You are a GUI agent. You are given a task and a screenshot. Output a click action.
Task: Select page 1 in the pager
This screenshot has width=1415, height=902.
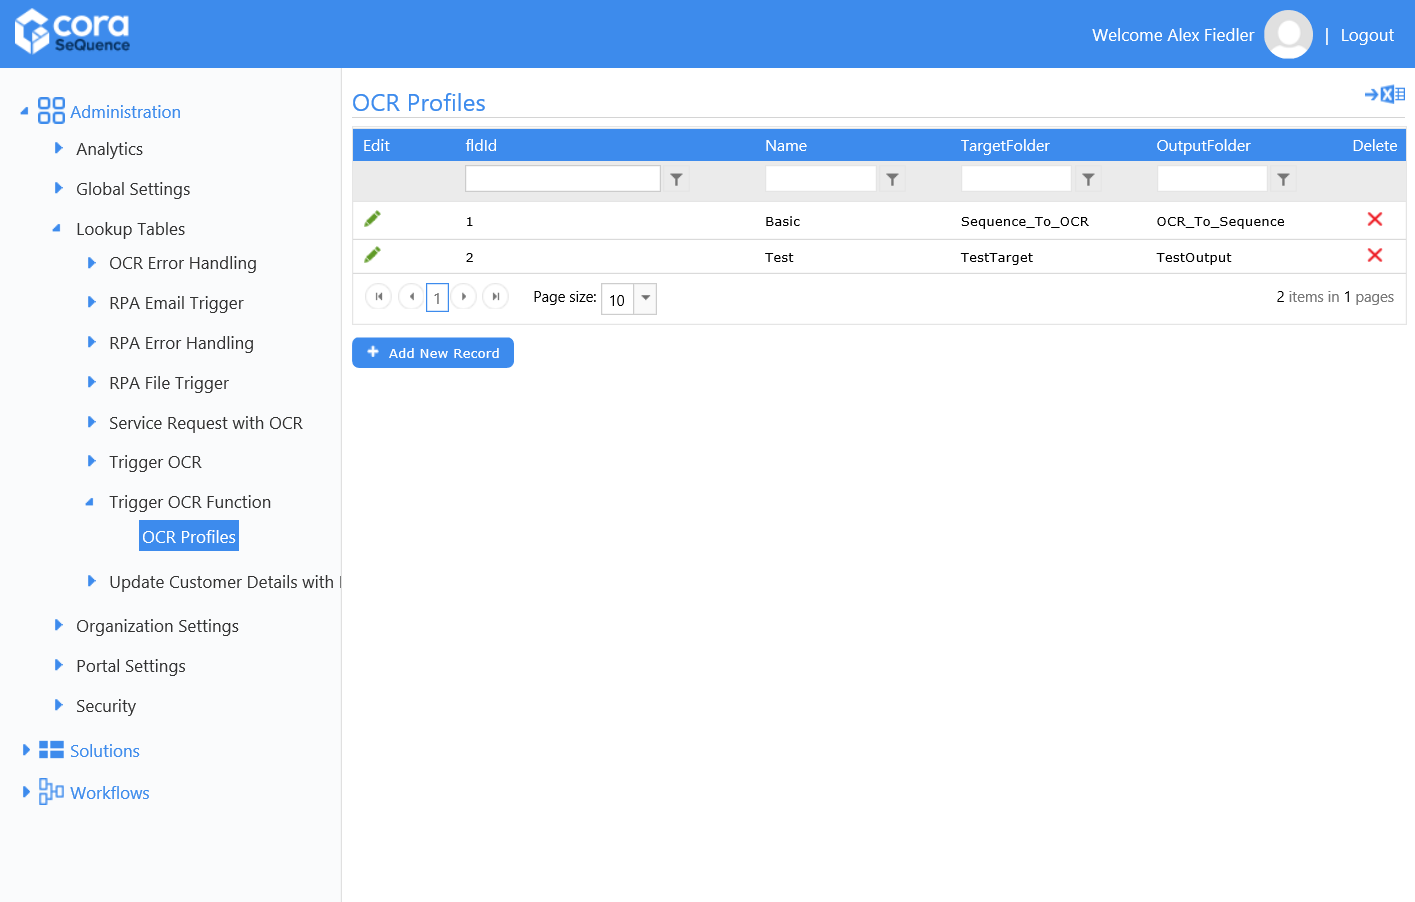(437, 298)
